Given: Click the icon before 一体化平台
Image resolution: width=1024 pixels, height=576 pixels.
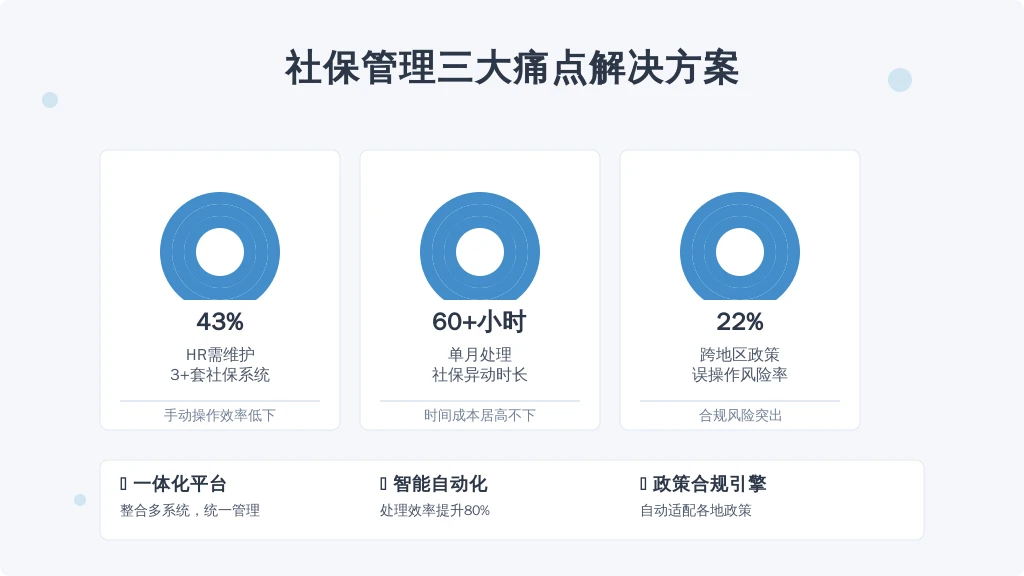Looking at the screenshot, I should [x=123, y=484].
